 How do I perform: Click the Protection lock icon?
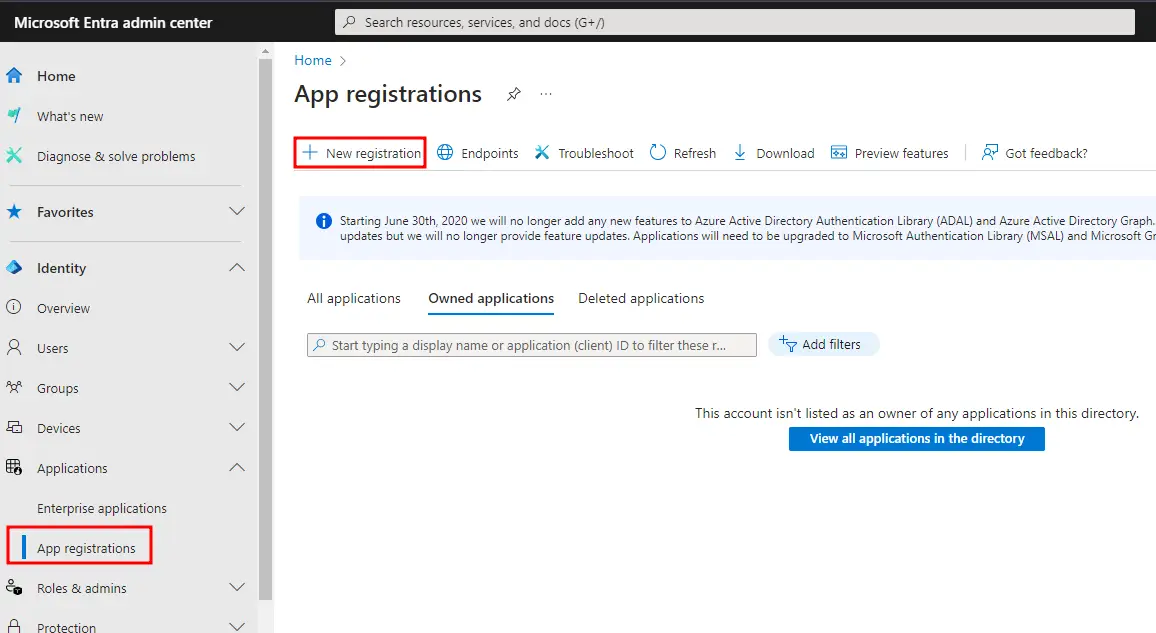(14, 626)
